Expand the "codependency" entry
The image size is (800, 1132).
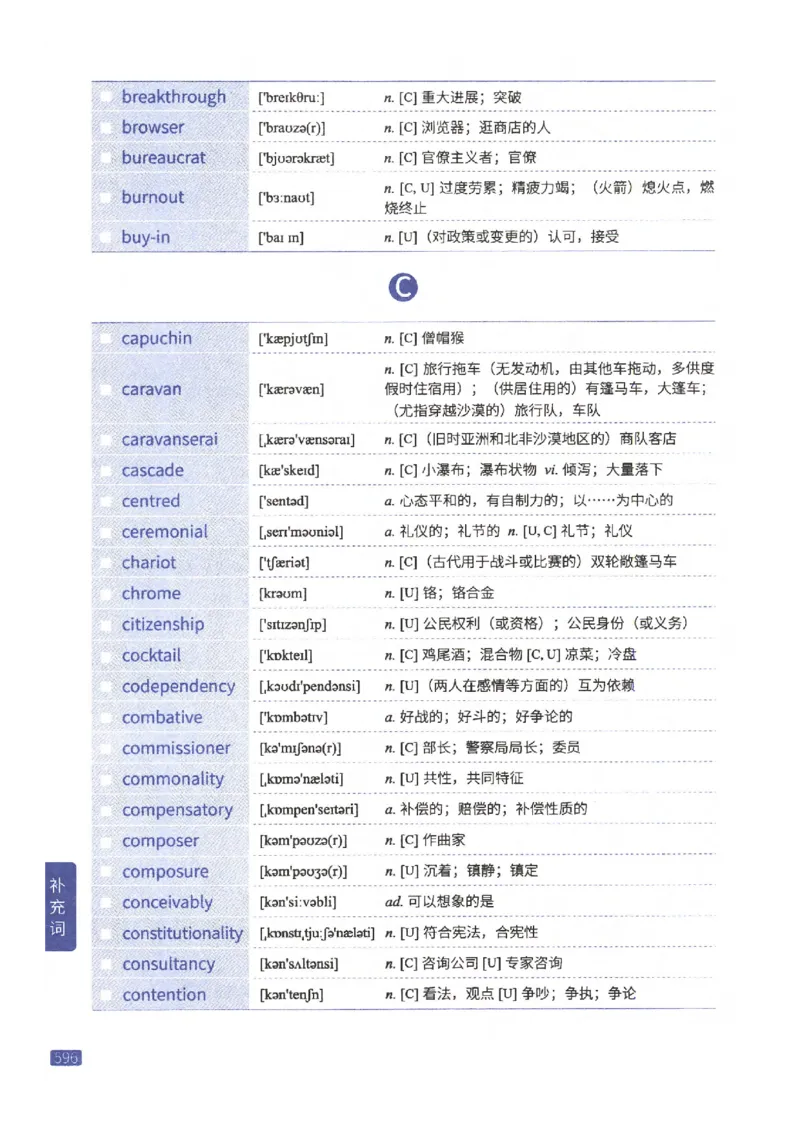178,687
